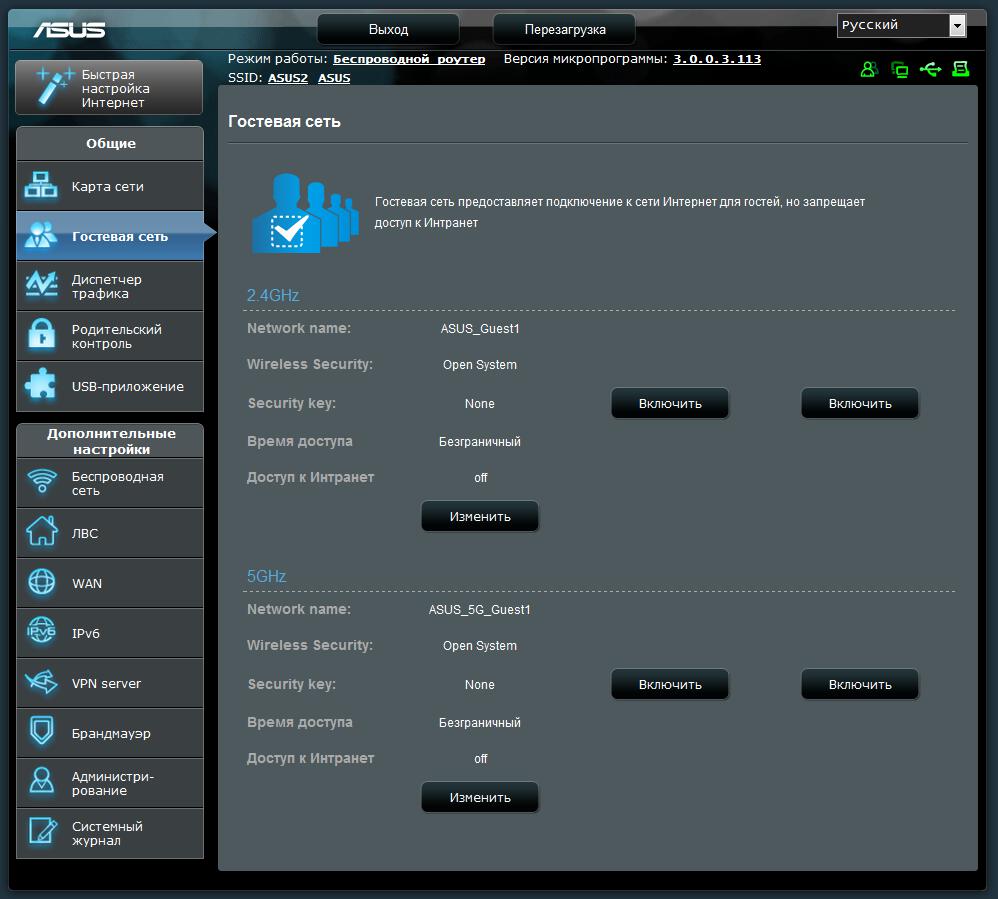Click the ASUS_5G_Guest1 network name

[480, 609]
